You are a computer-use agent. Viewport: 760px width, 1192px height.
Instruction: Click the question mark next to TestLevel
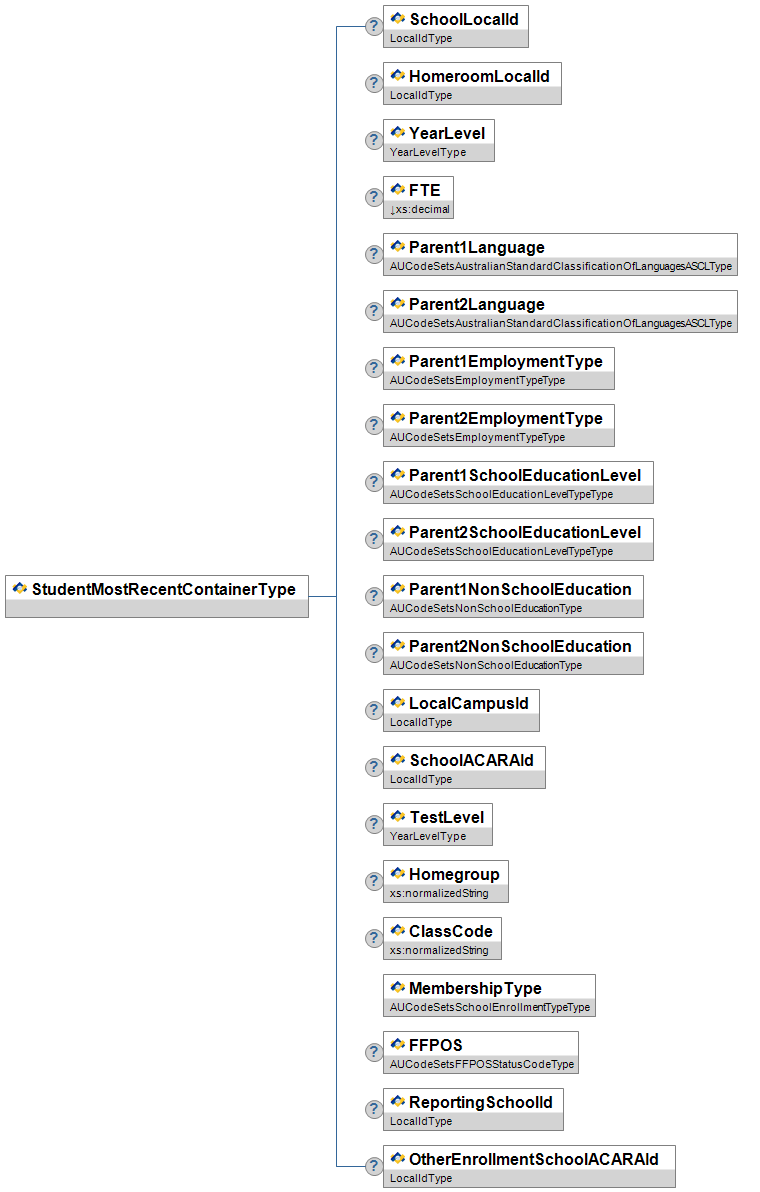tap(373, 825)
